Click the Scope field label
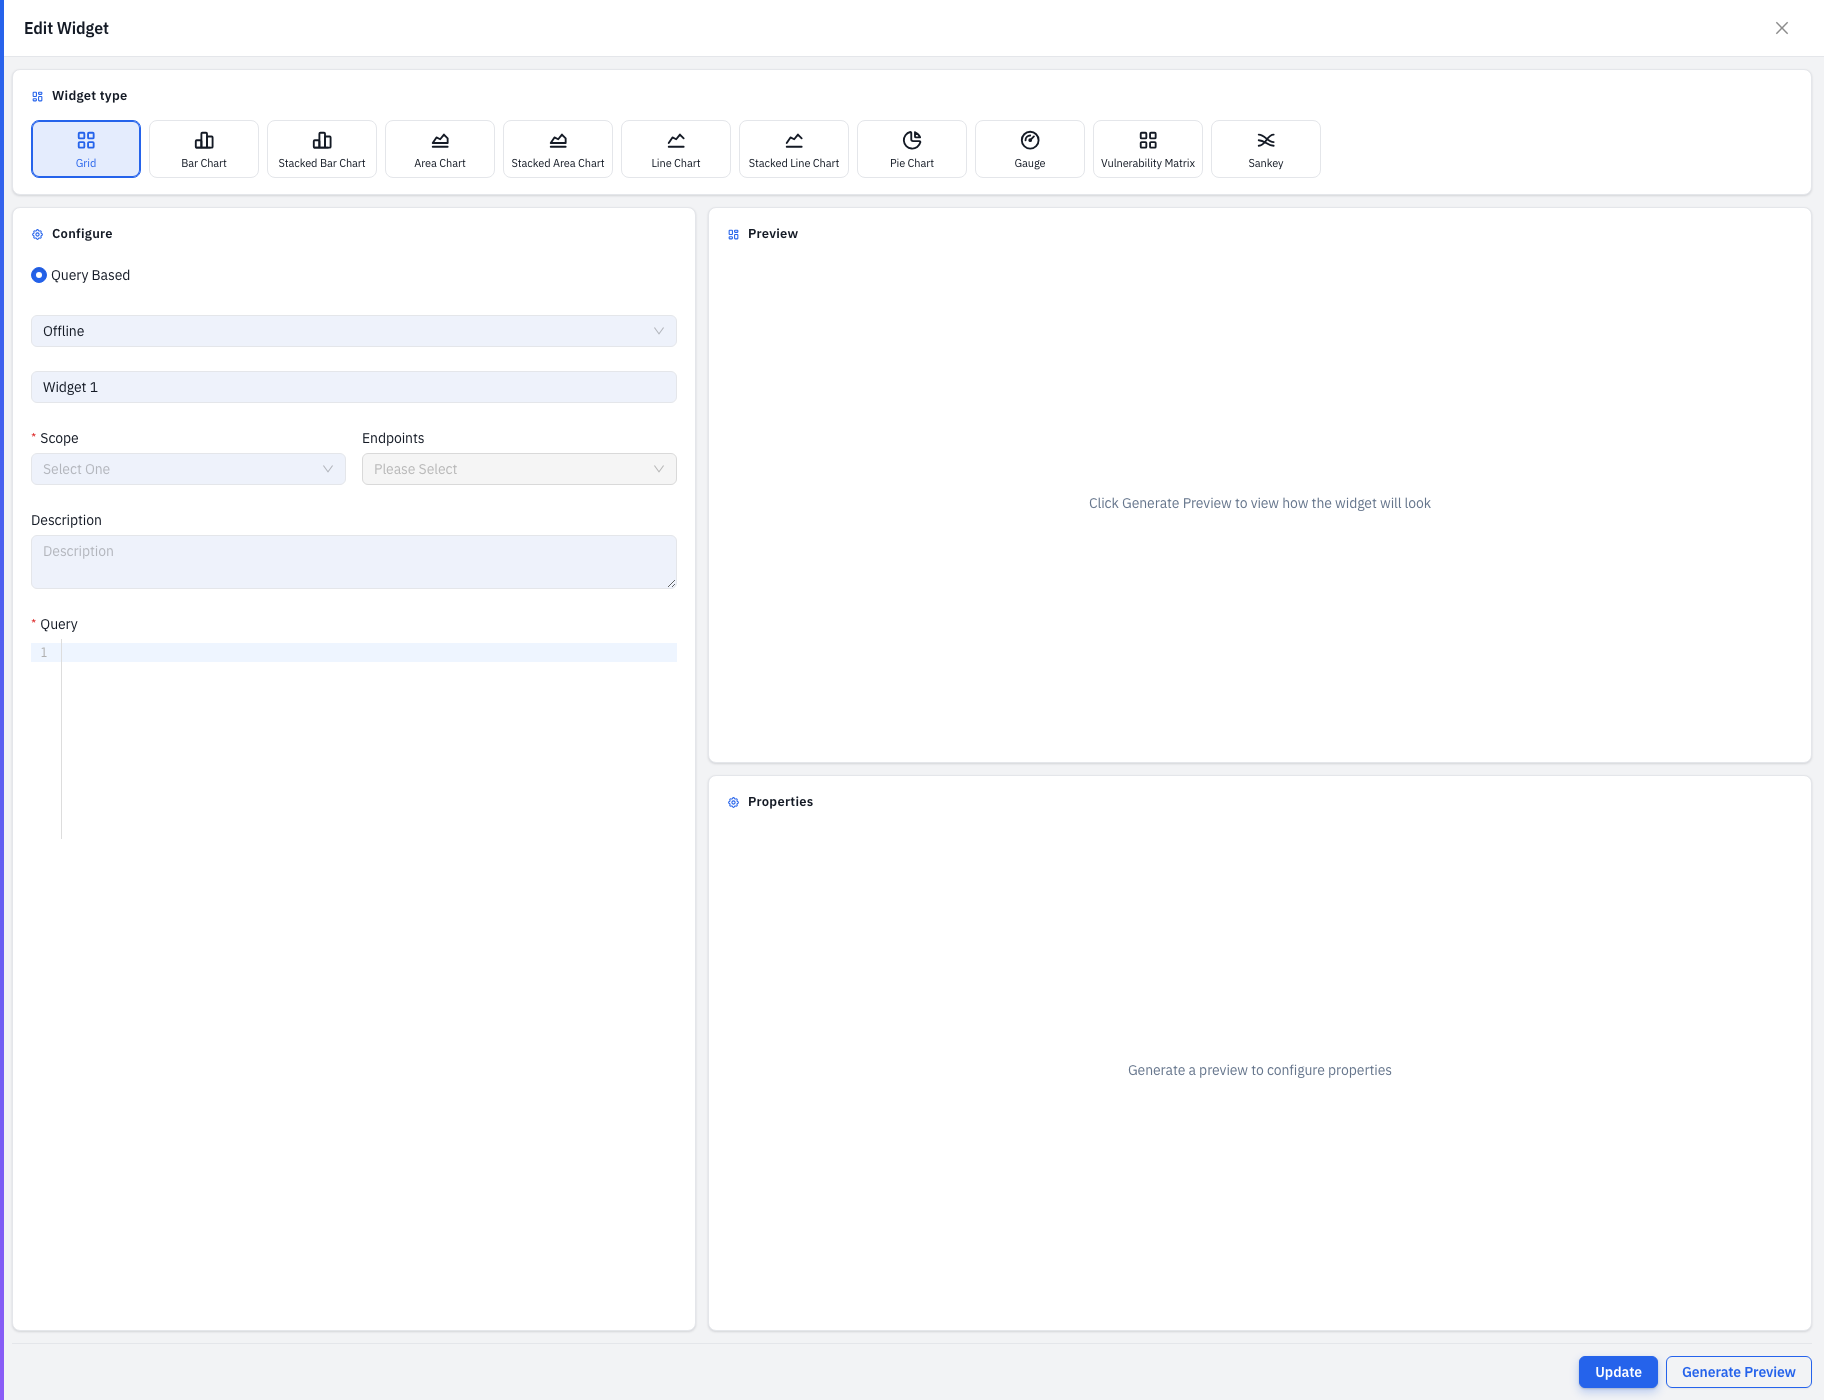 point(59,438)
